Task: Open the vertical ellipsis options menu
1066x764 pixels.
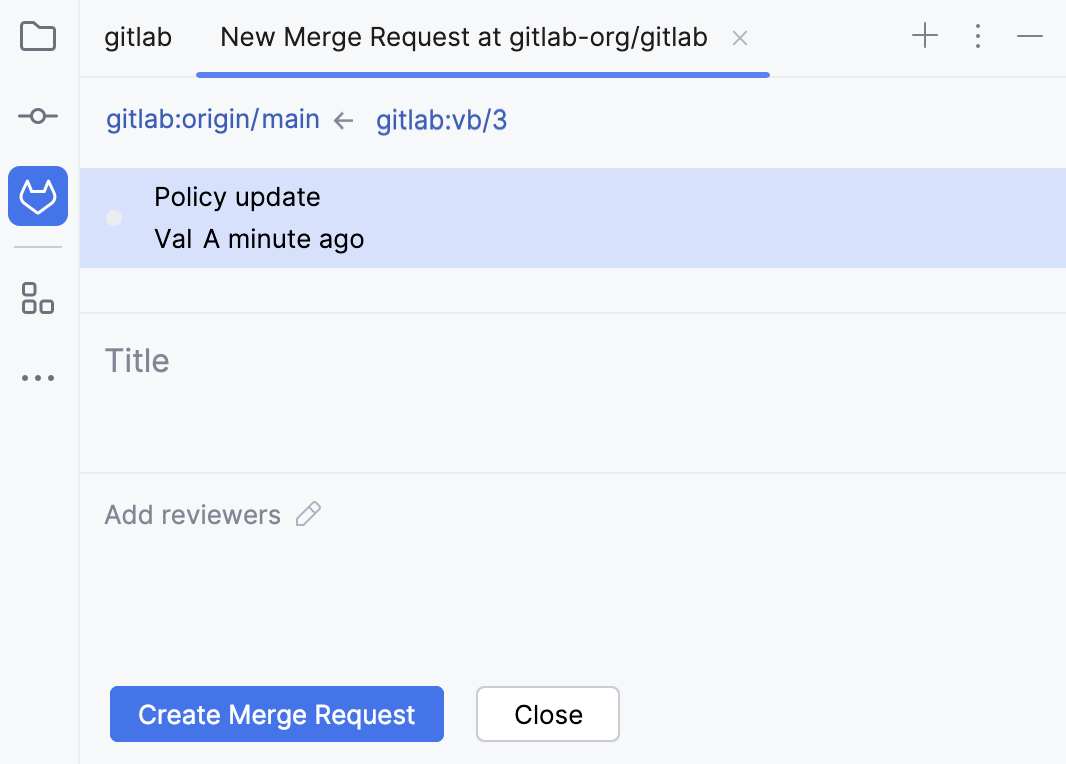Action: pyautogui.click(x=977, y=36)
